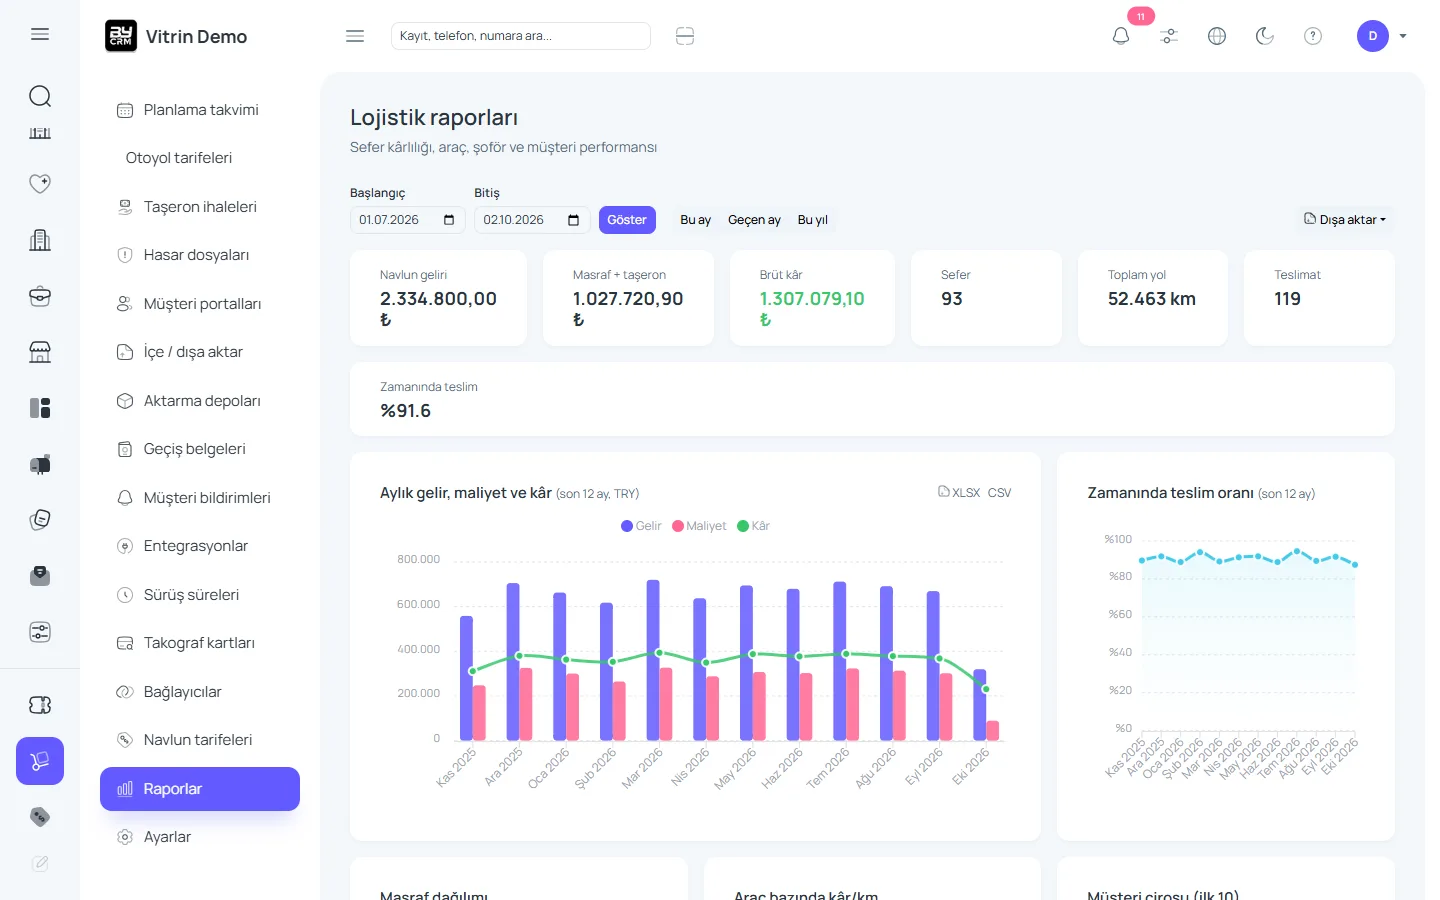Screen dimensions: 1440x900
Task: Toggle the Gelir series in chart legend
Action: [641, 526]
